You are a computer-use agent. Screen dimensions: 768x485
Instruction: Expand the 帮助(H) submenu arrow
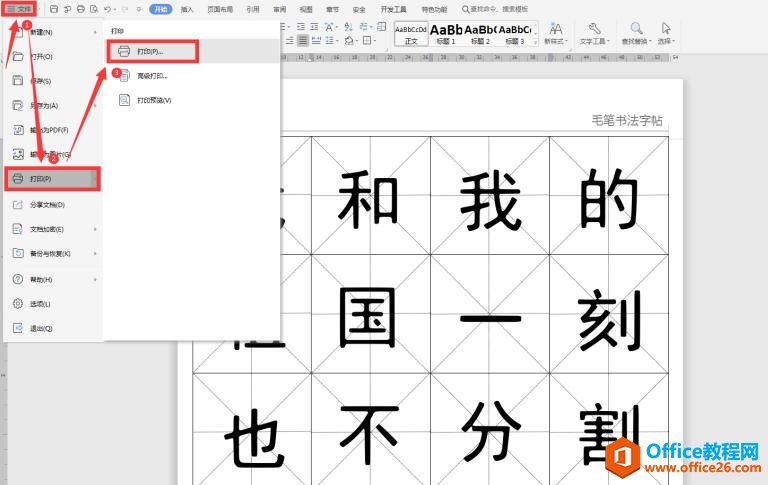click(x=95, y=280)
